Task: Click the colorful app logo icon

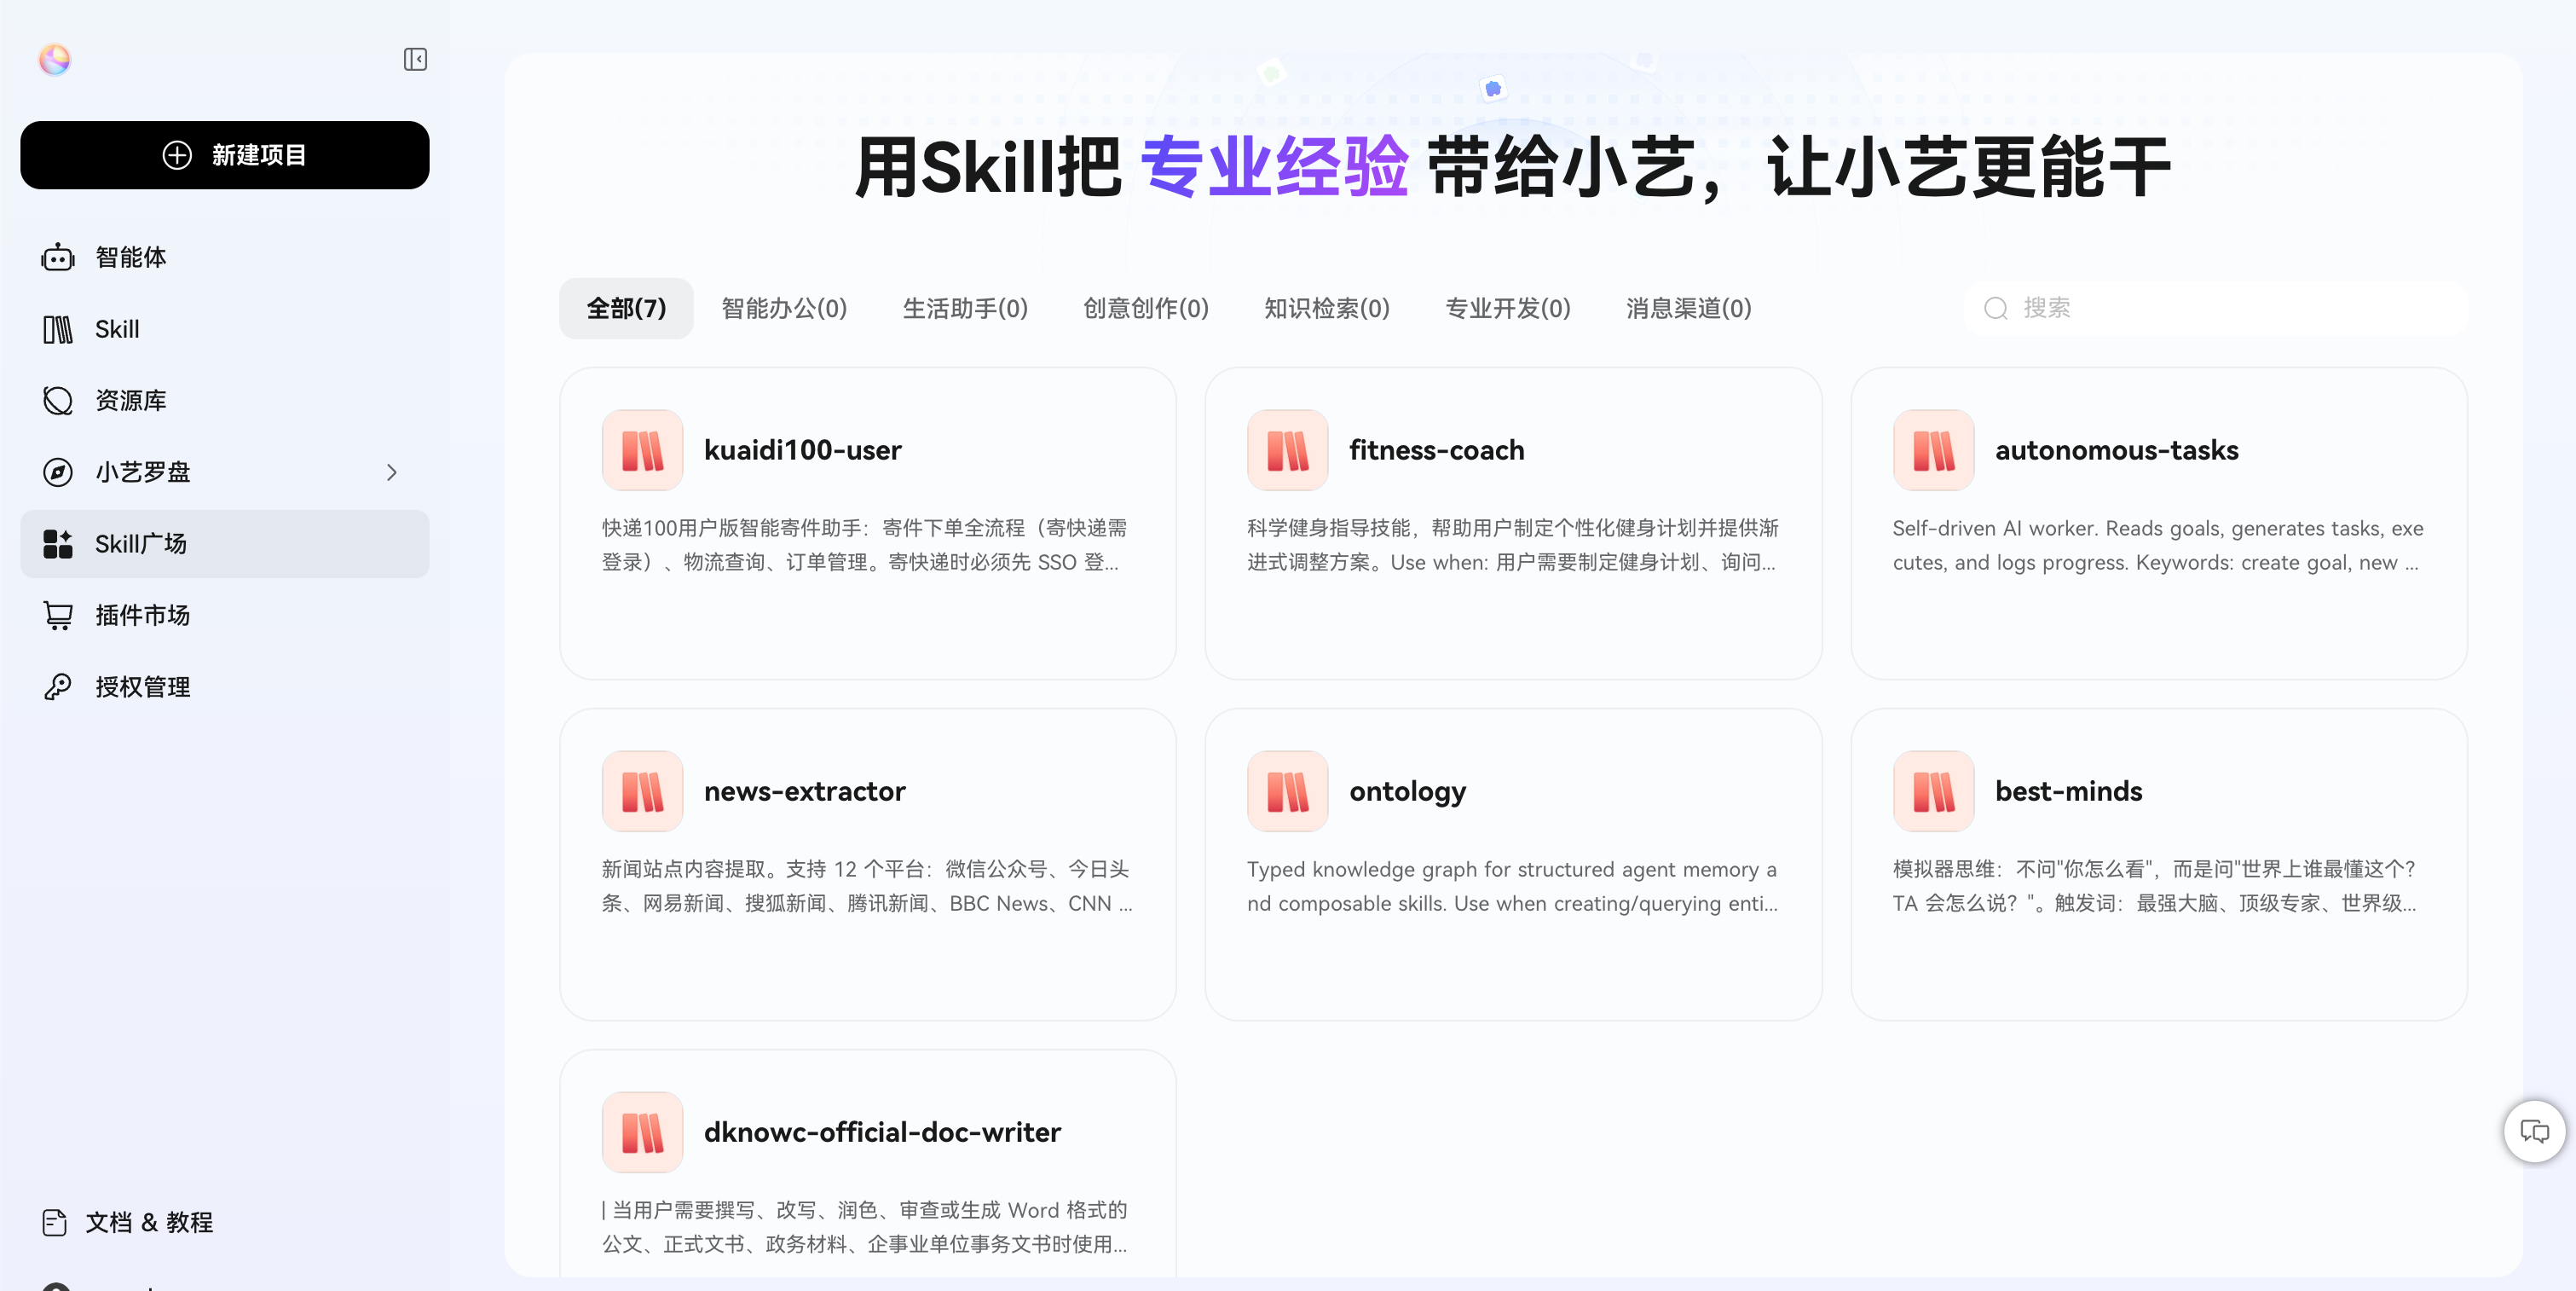Action: point(55,60)
